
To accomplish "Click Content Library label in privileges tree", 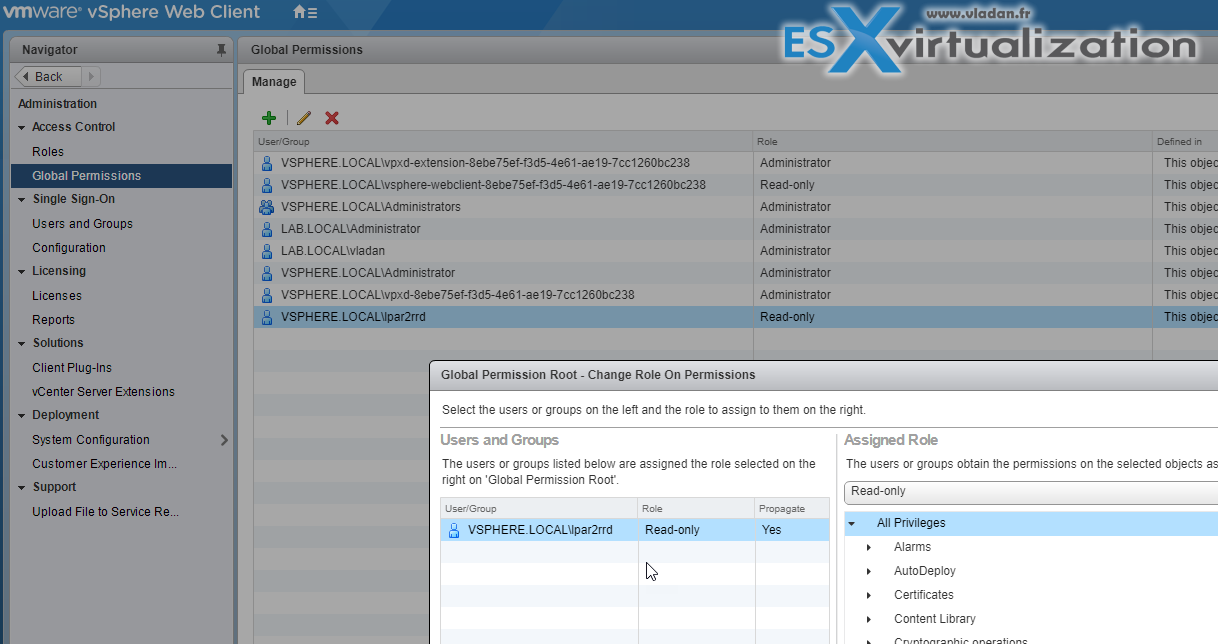I will click(x=935, y=620).
